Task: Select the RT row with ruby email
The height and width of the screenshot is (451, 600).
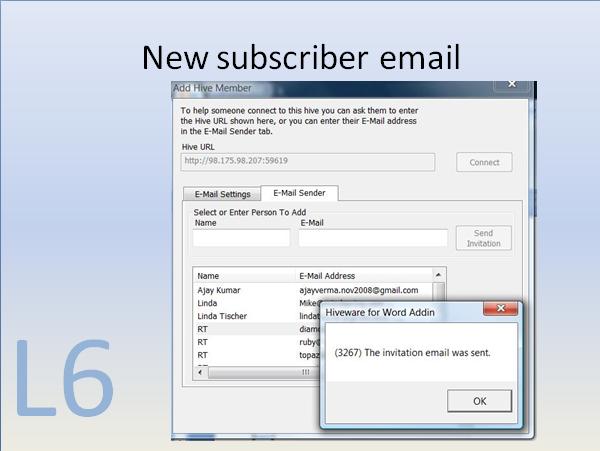Action: [257, 342]
